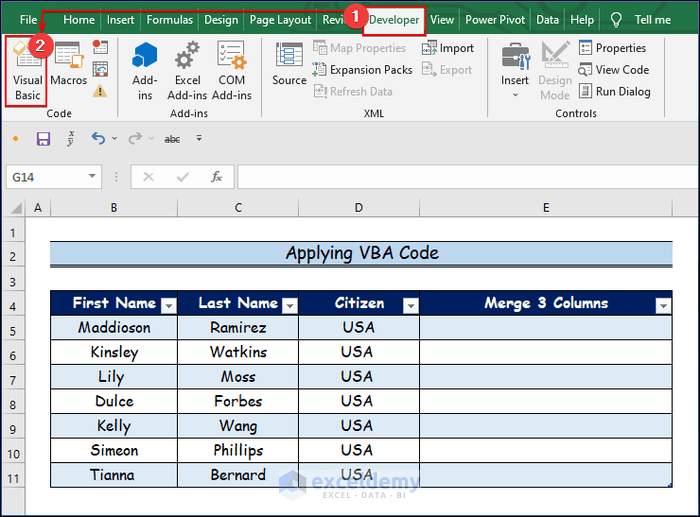Switch to the Home tab

pyautogui.click(x=79, y=20)
